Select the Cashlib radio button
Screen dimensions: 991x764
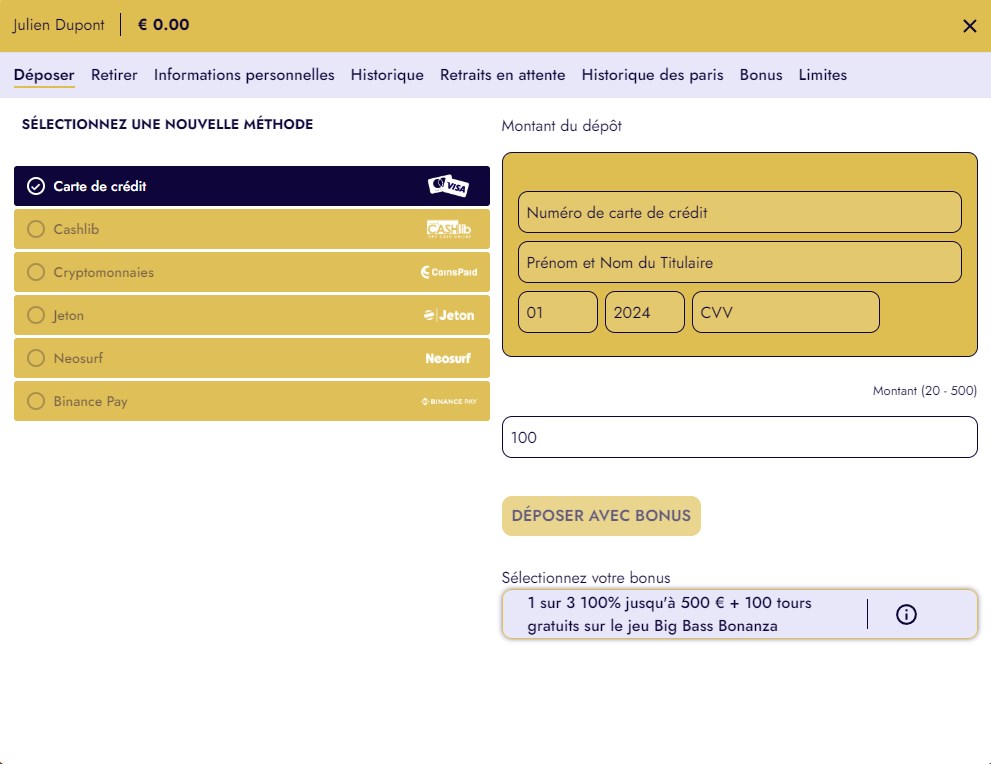36,229
